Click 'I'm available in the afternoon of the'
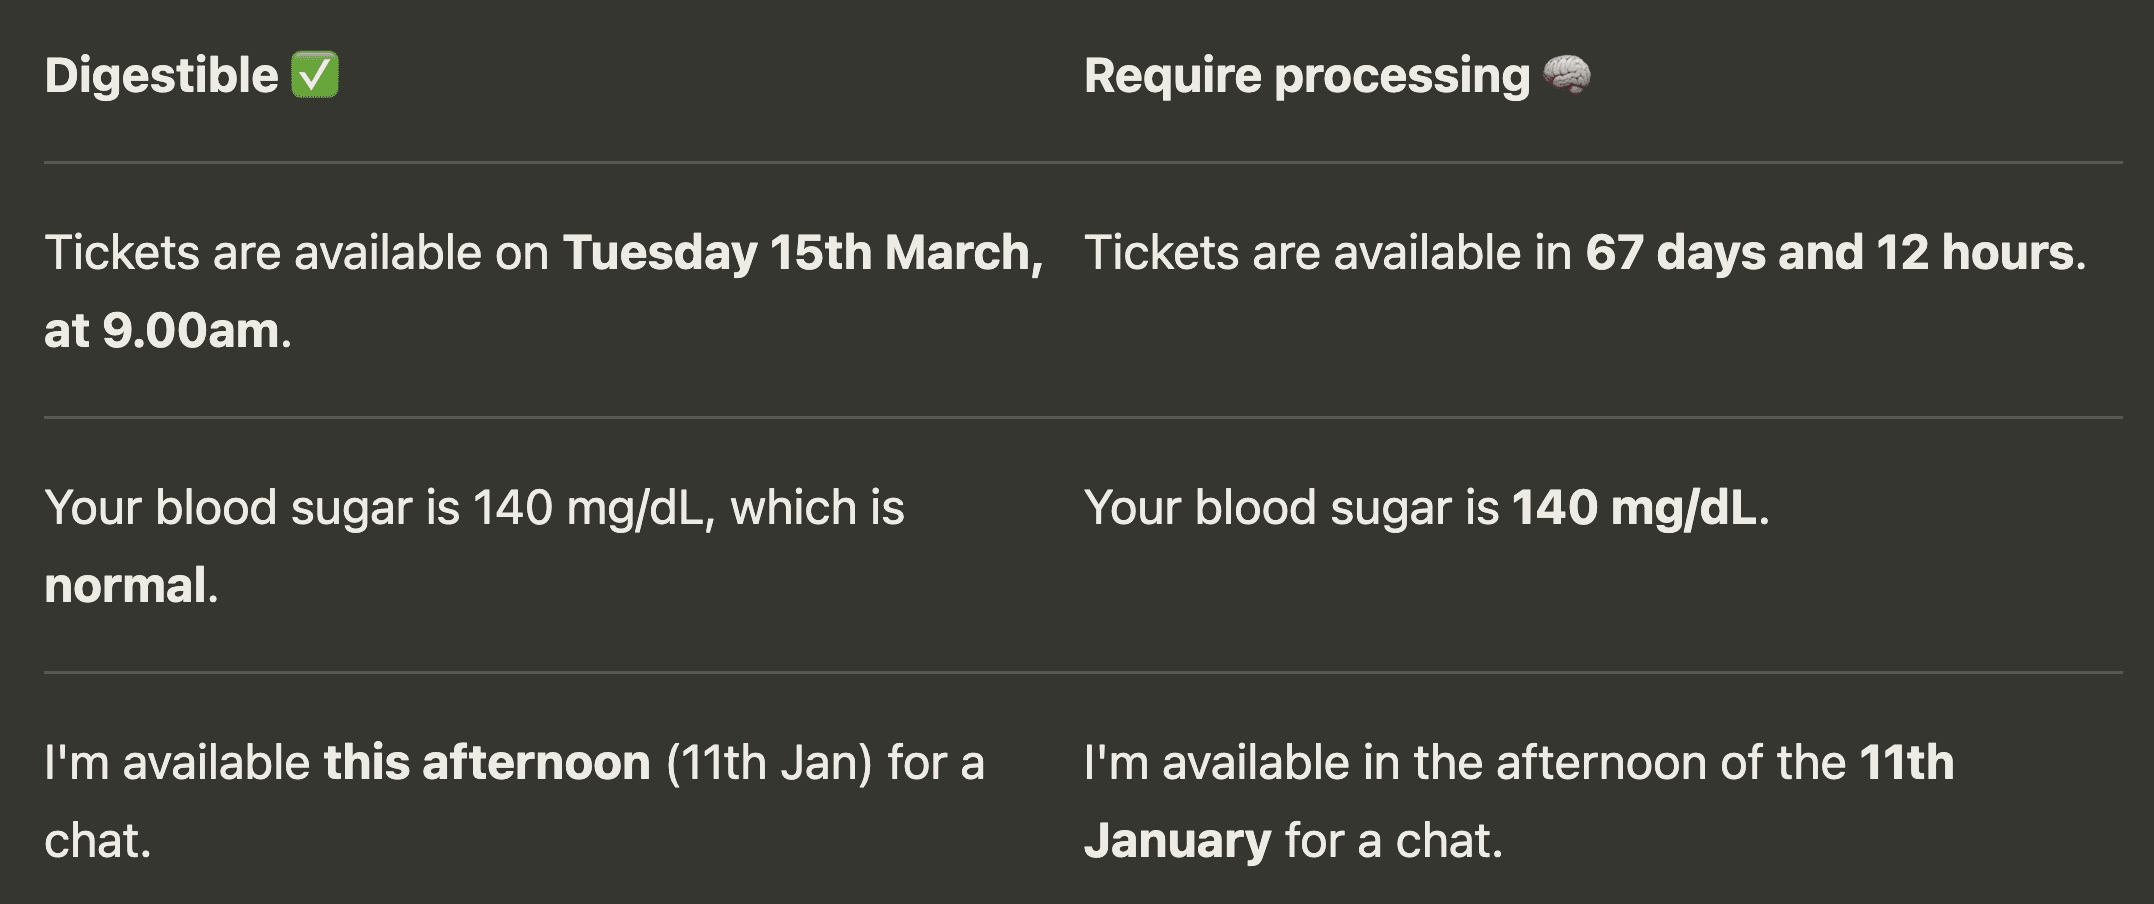 point(1464,763)
